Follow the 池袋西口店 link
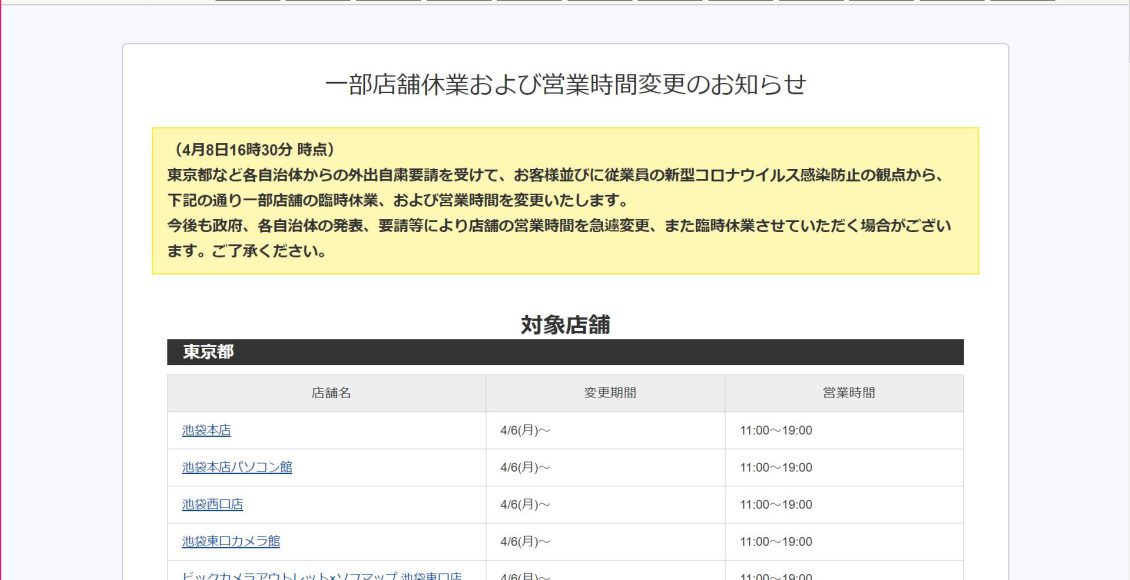This screenshot has width=1130, height=580. (212, 504)
